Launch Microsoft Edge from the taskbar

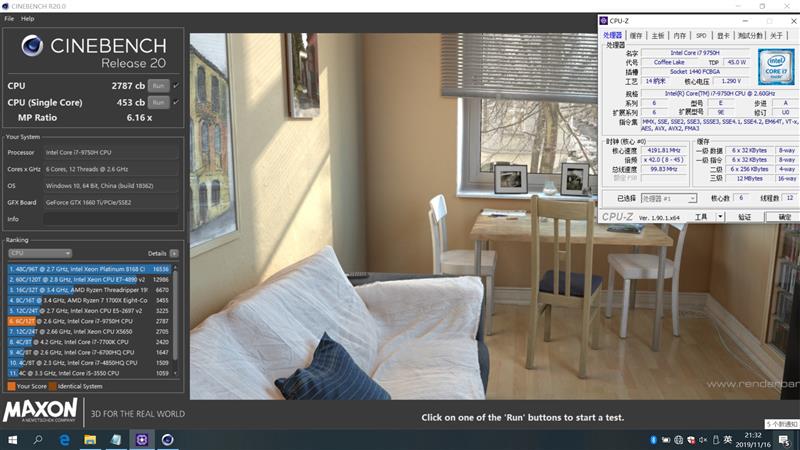(65, 439)
